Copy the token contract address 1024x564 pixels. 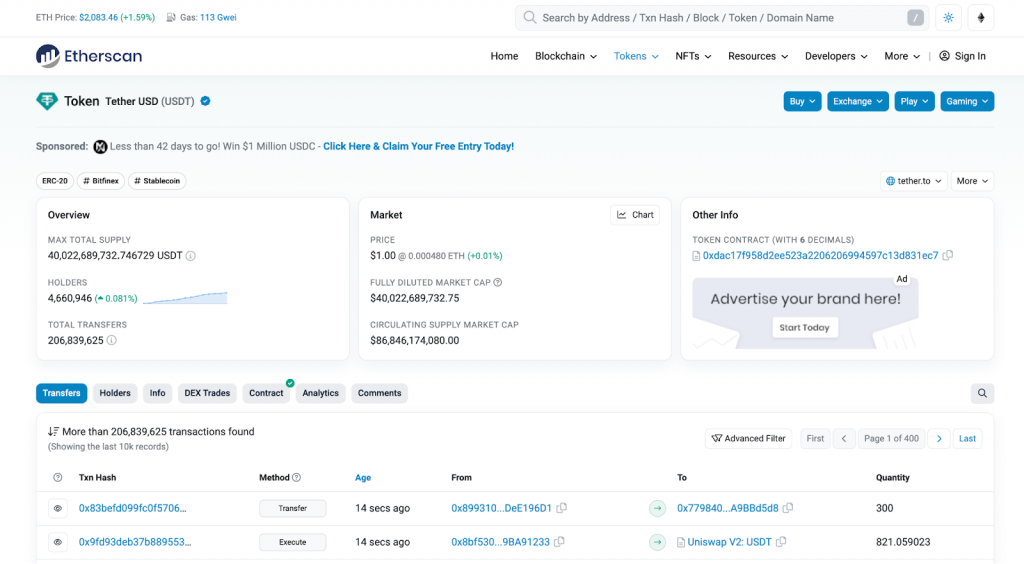(x=948, y=255)
